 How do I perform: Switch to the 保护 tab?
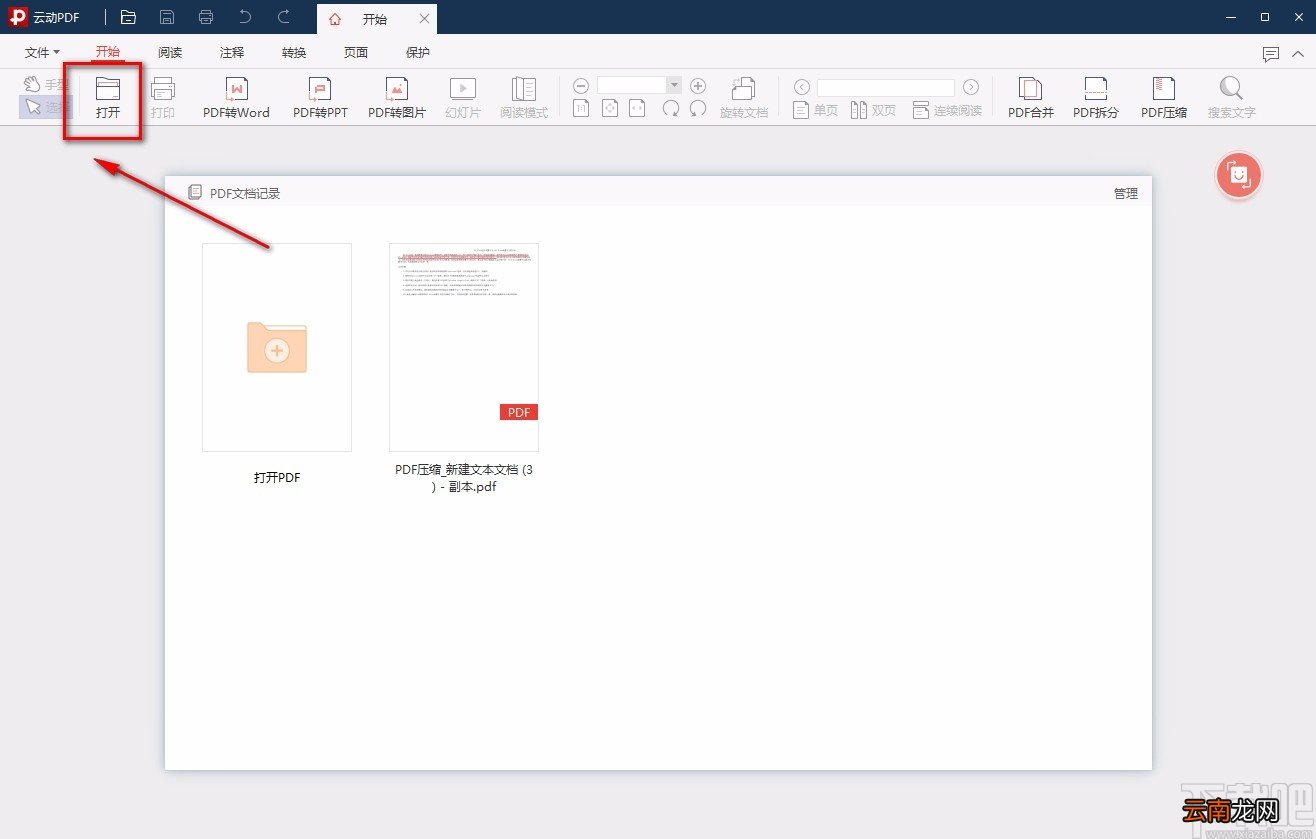click(x=418, y=53)
